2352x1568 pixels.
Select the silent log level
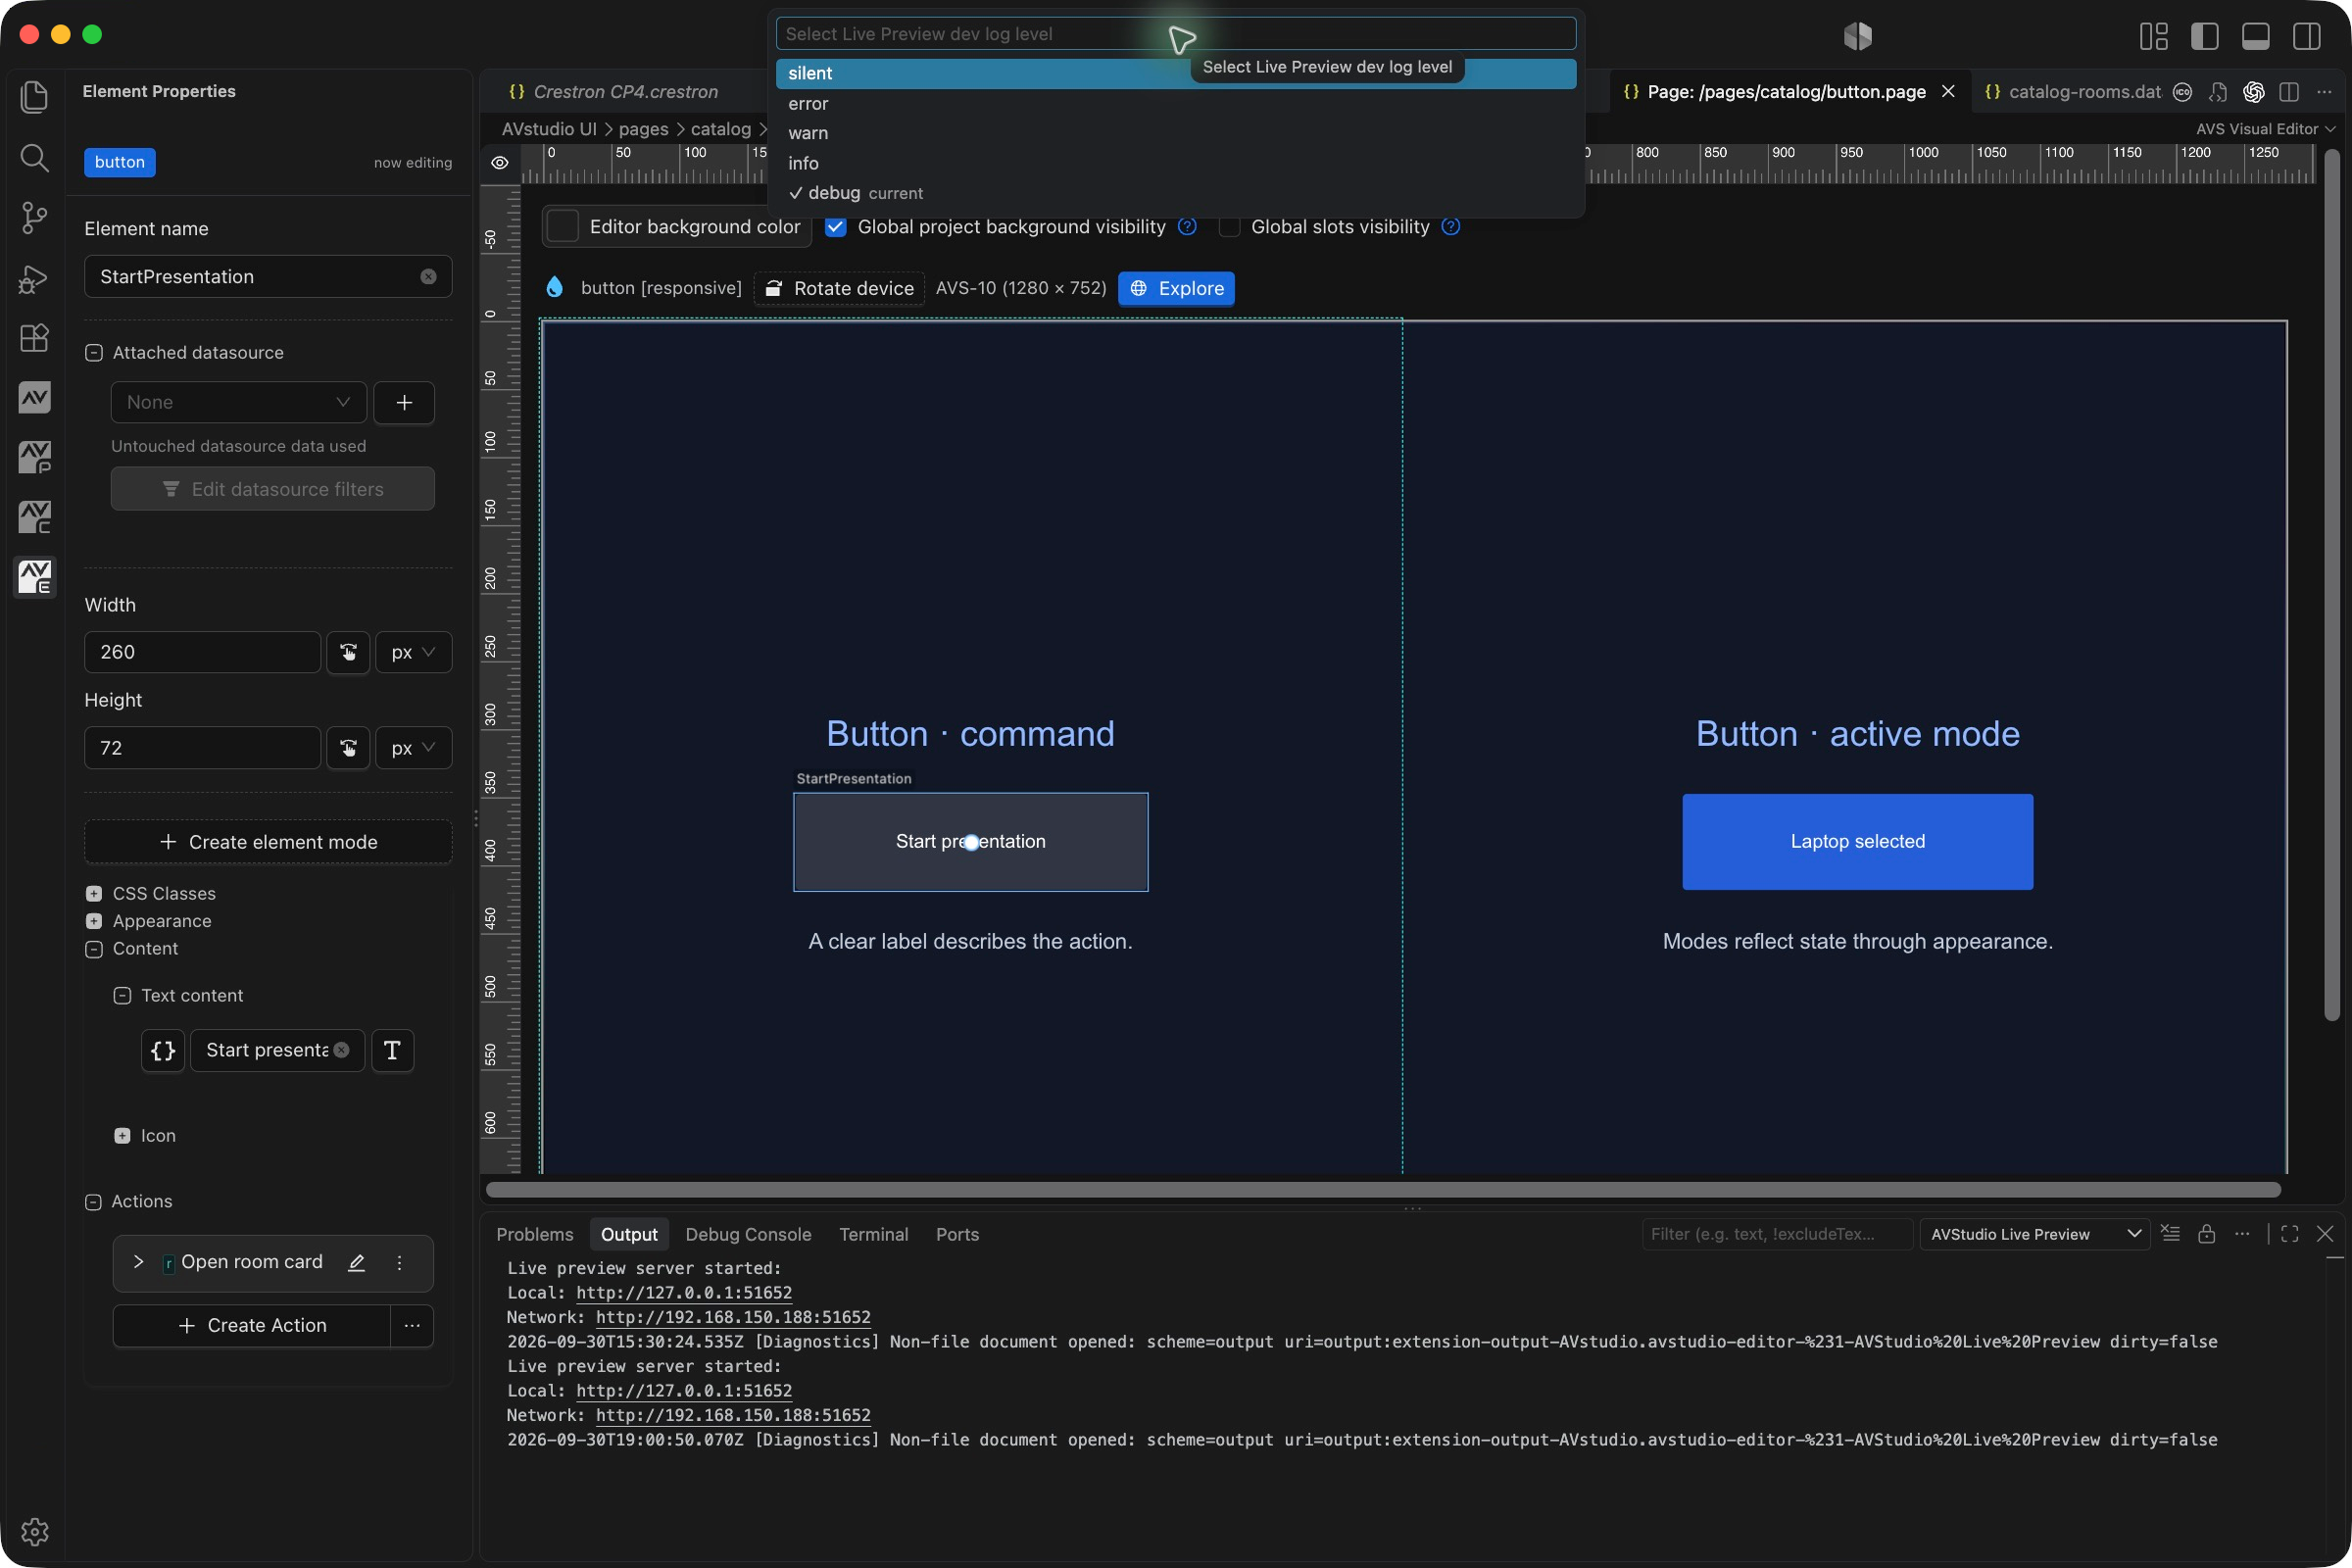click(1176, 73)
